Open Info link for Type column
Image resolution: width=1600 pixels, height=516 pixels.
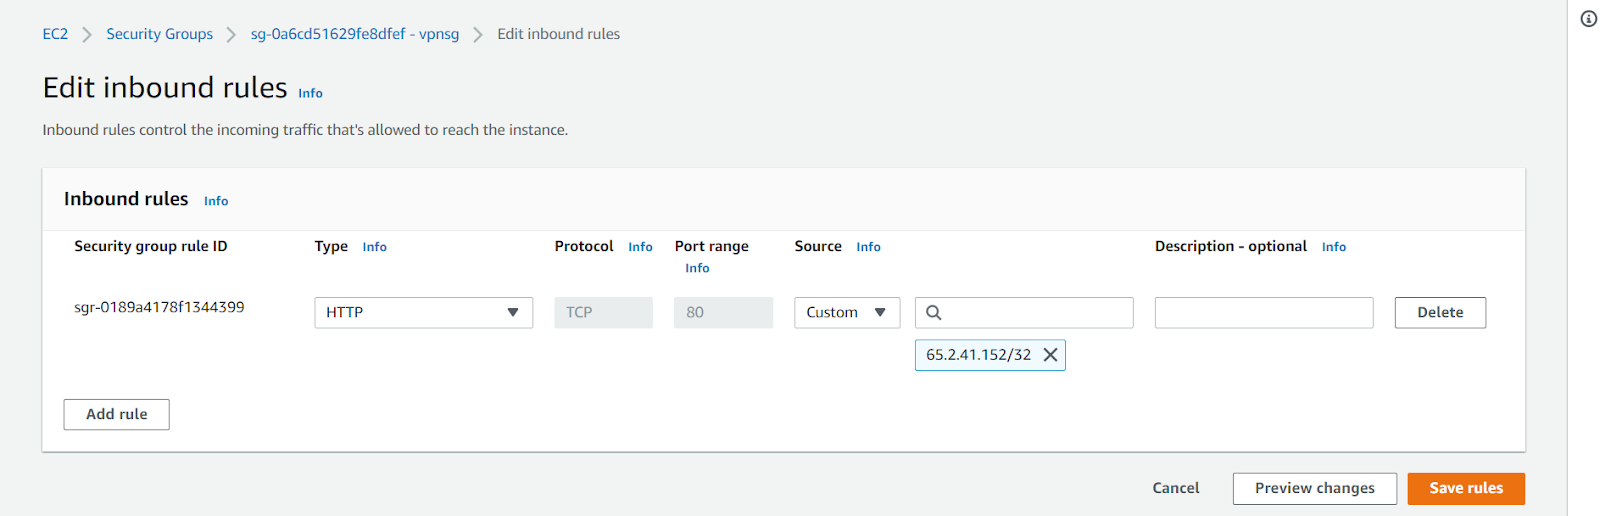point(374,247)
